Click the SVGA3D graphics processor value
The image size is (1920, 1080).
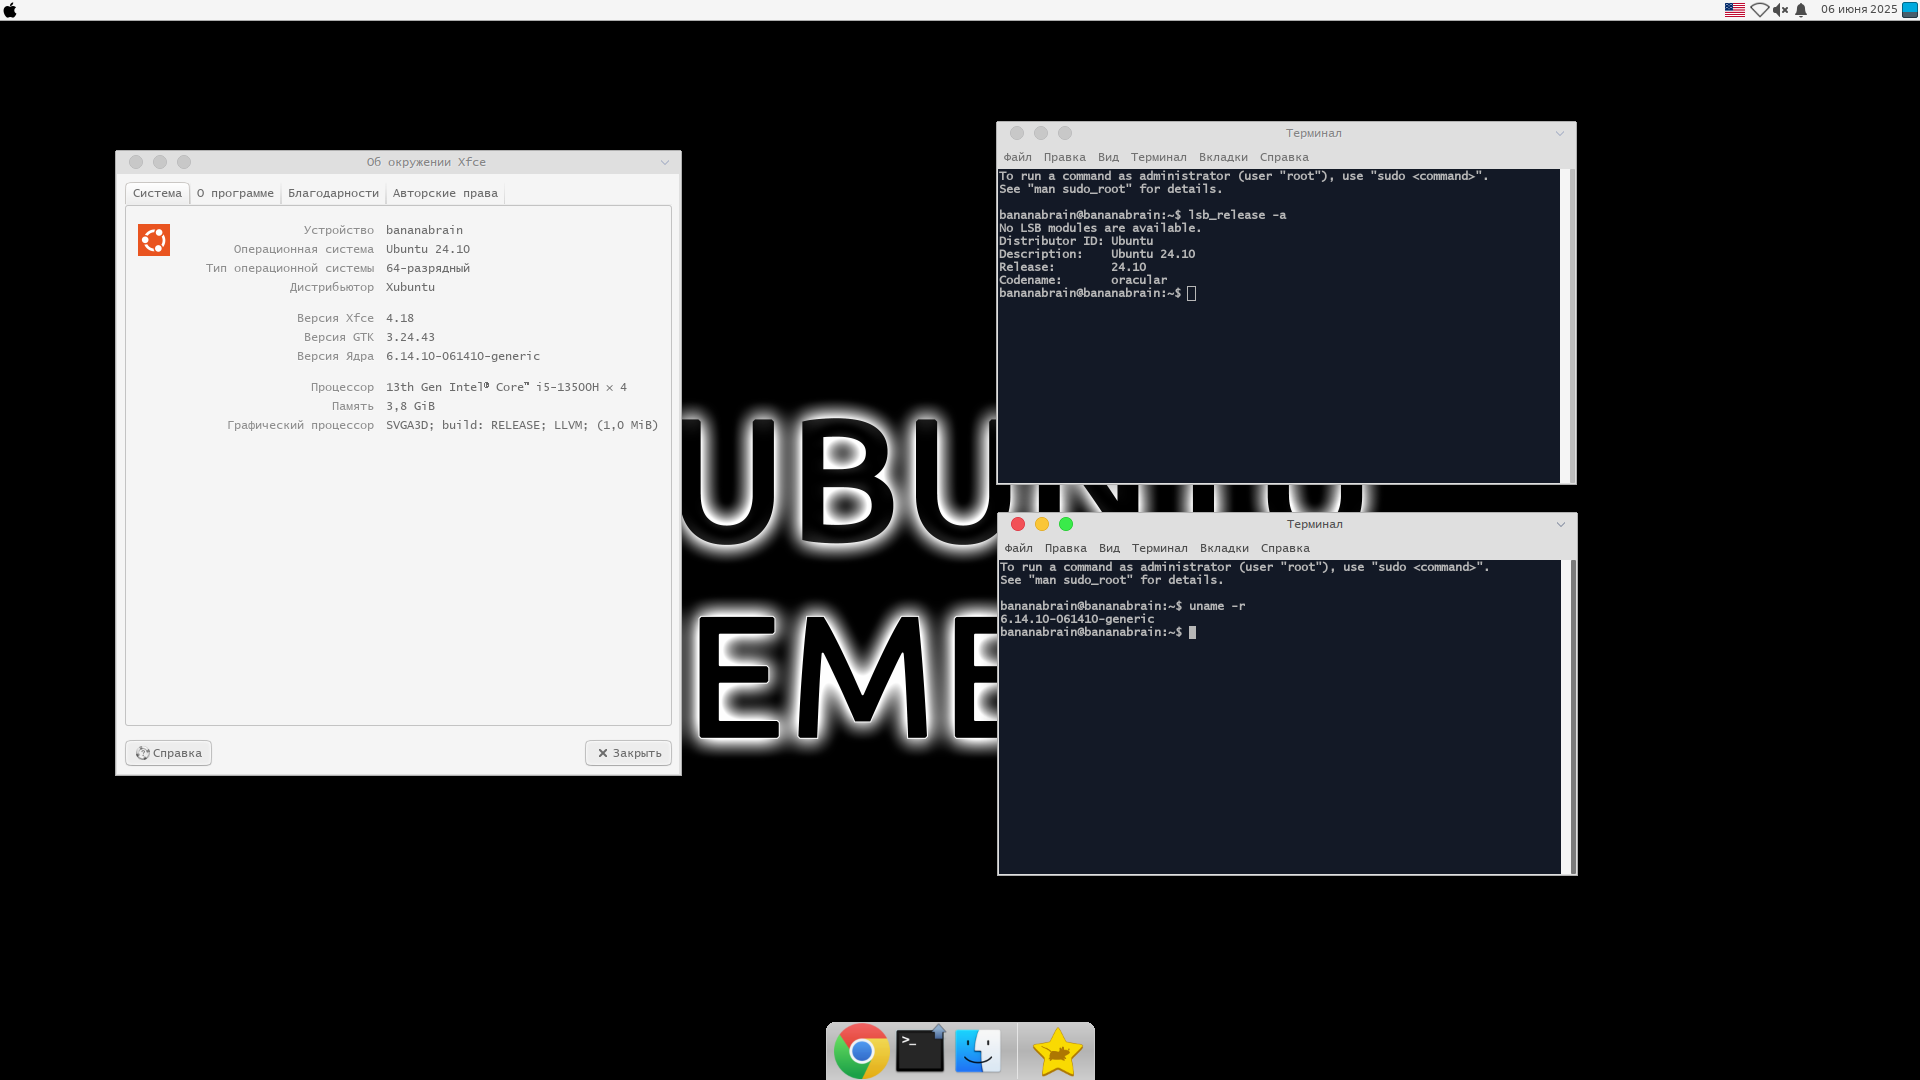click(522, 425)
